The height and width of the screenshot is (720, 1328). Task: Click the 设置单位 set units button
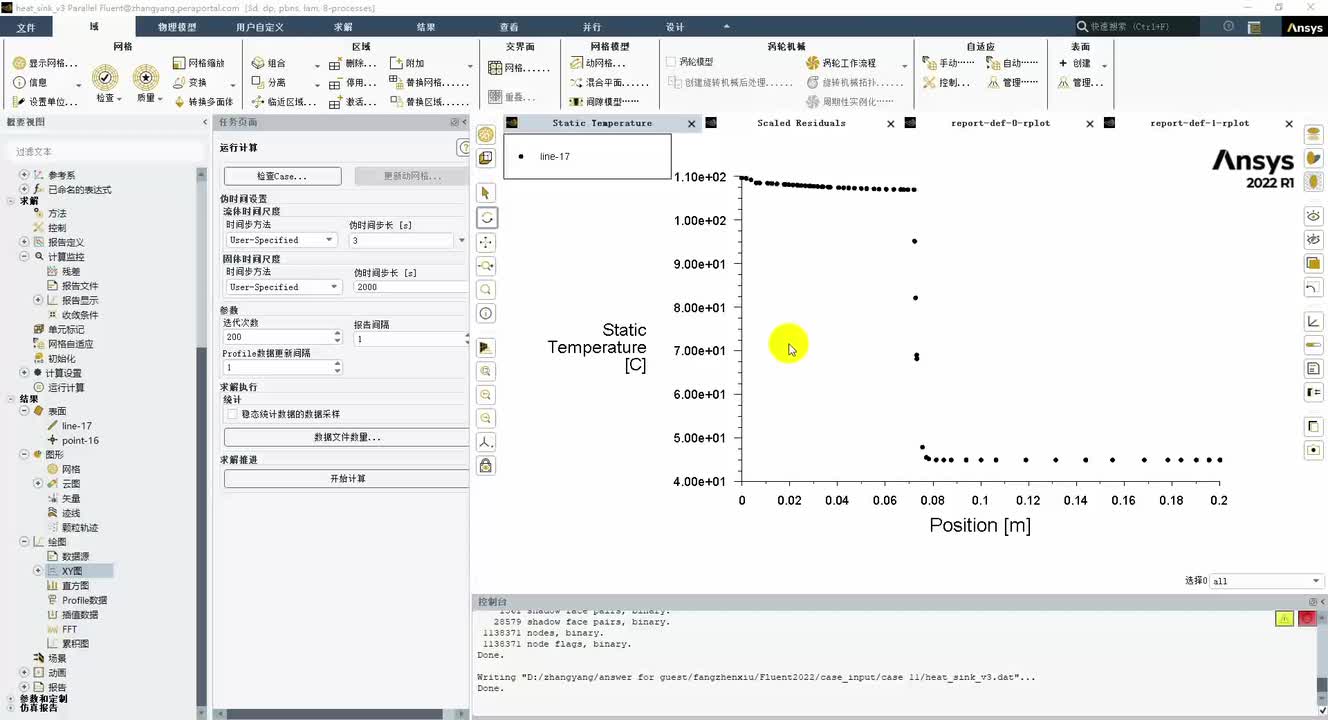pyautogui.click(x=45, y=101)
